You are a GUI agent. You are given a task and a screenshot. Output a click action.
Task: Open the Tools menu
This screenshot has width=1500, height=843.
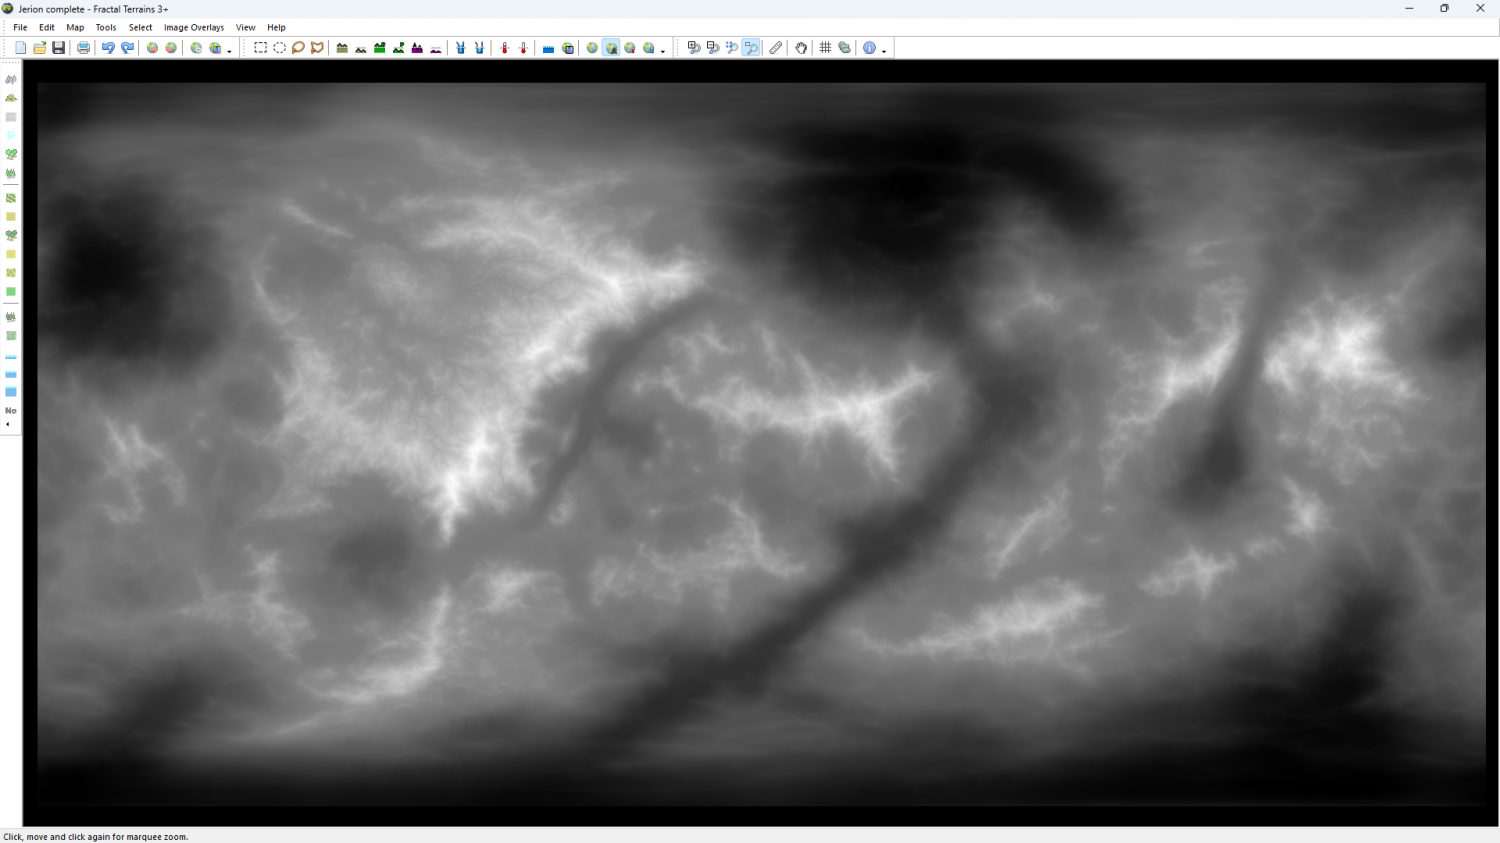click(x=106, y=28)
